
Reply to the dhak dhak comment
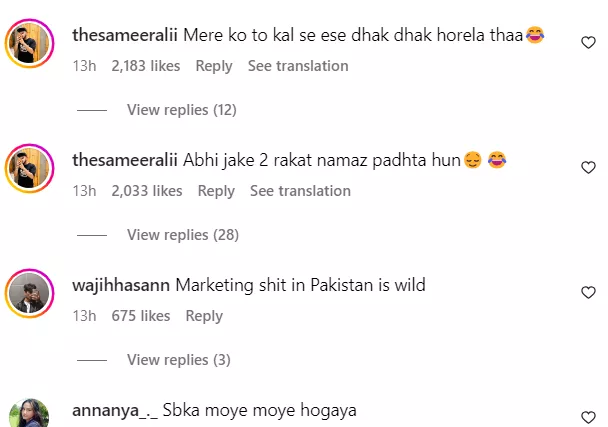pos(214,66)
